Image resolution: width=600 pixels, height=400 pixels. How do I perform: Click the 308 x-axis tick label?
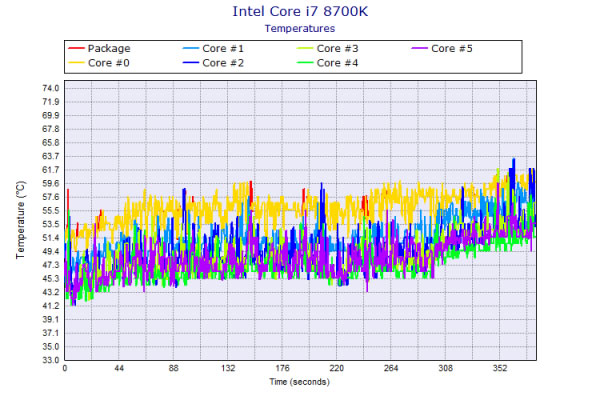[x=445, y=368]
